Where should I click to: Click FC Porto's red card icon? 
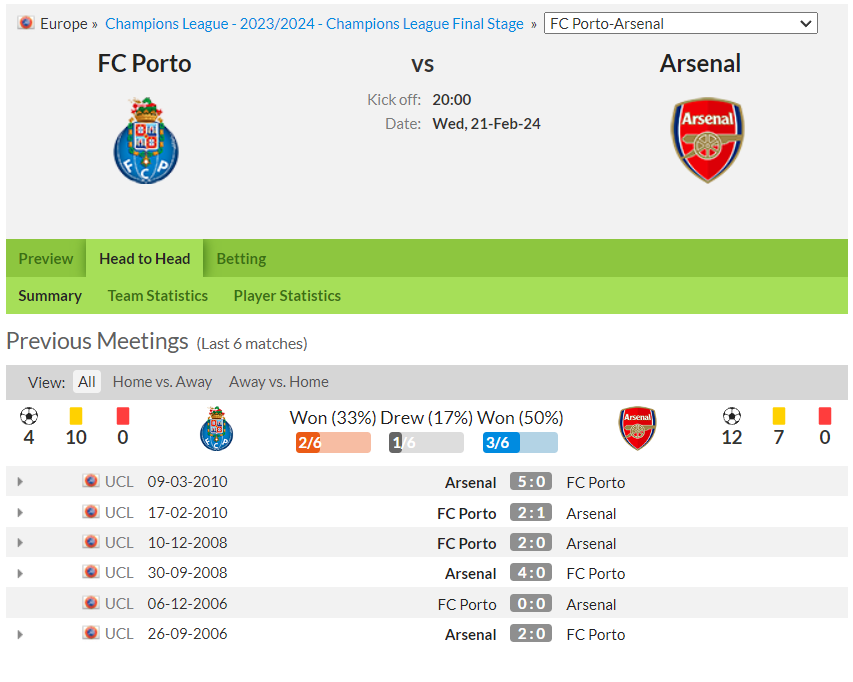123,417
